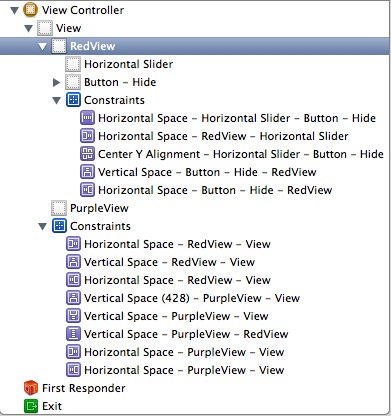391x416 pixels.
Task: Collapse the RedView disclosure triangle
Action: tap(43, 46)
